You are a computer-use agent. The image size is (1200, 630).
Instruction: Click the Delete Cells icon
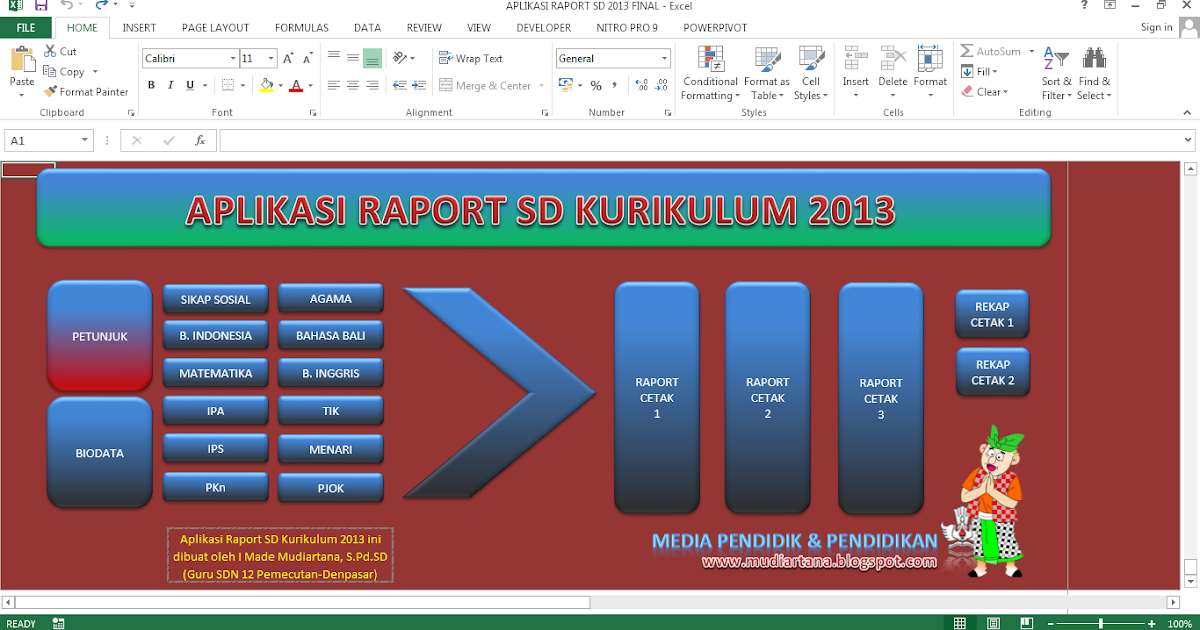coord(893,60)
